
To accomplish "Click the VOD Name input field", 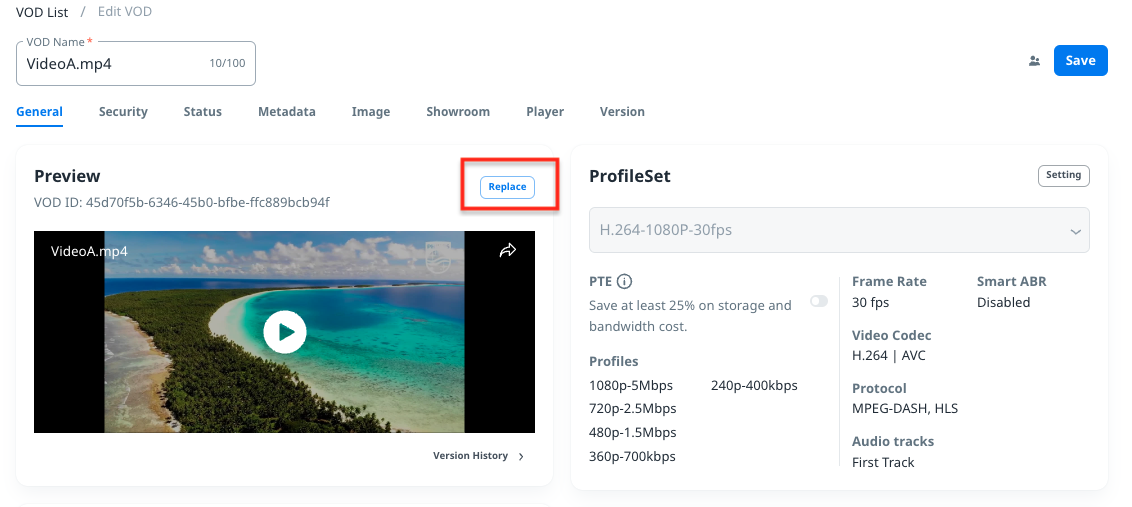I will tap(110, 64).
